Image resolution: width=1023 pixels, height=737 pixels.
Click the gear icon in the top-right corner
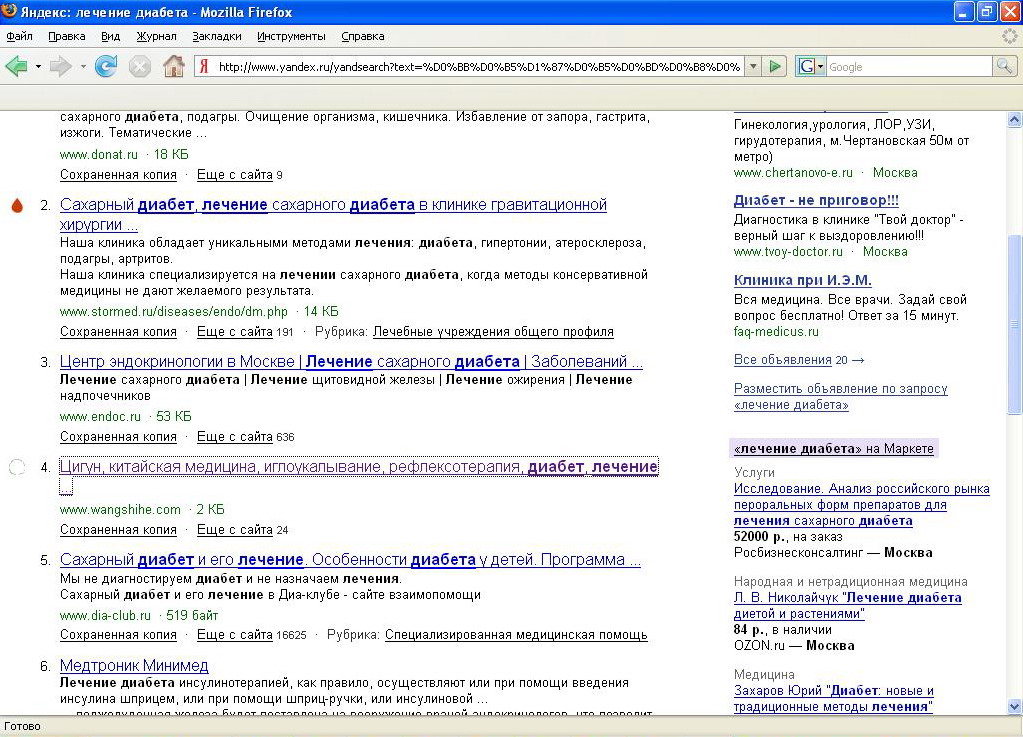click(1006, 35)
